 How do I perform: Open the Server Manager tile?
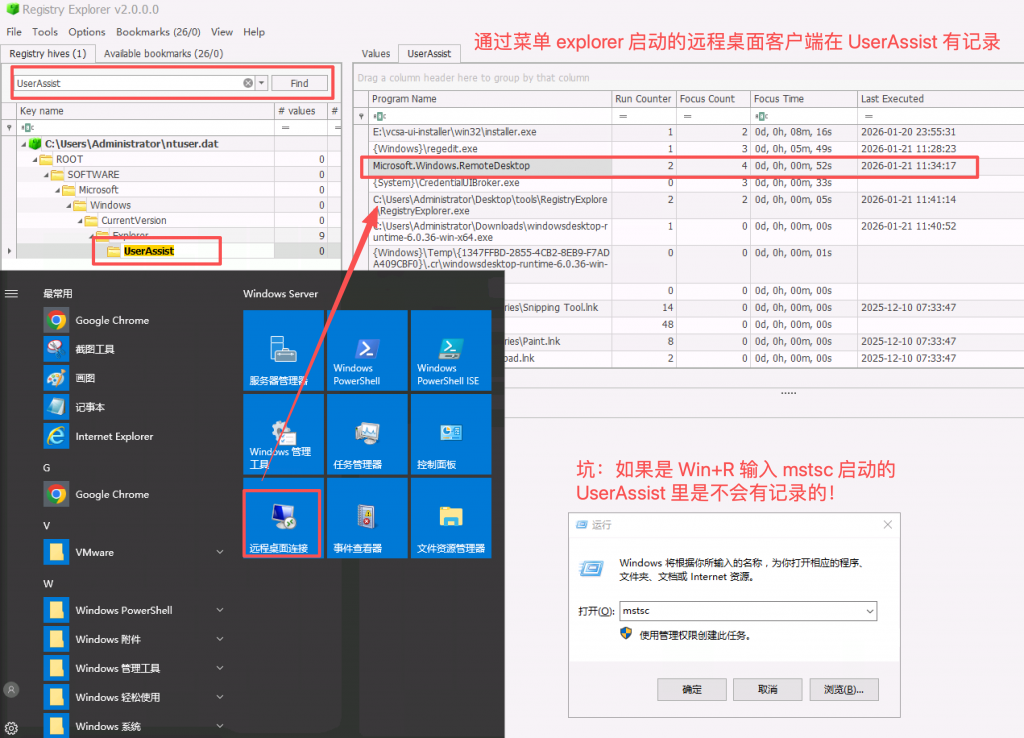click(x=283, y=350)
